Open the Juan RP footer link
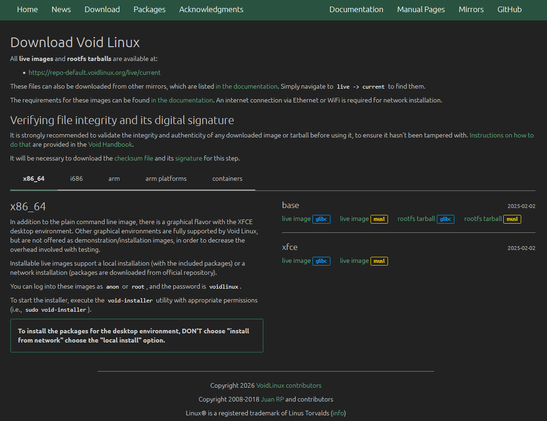Viewport: 547px width, 421px height. pyautogui.click(x=272, y=399)
